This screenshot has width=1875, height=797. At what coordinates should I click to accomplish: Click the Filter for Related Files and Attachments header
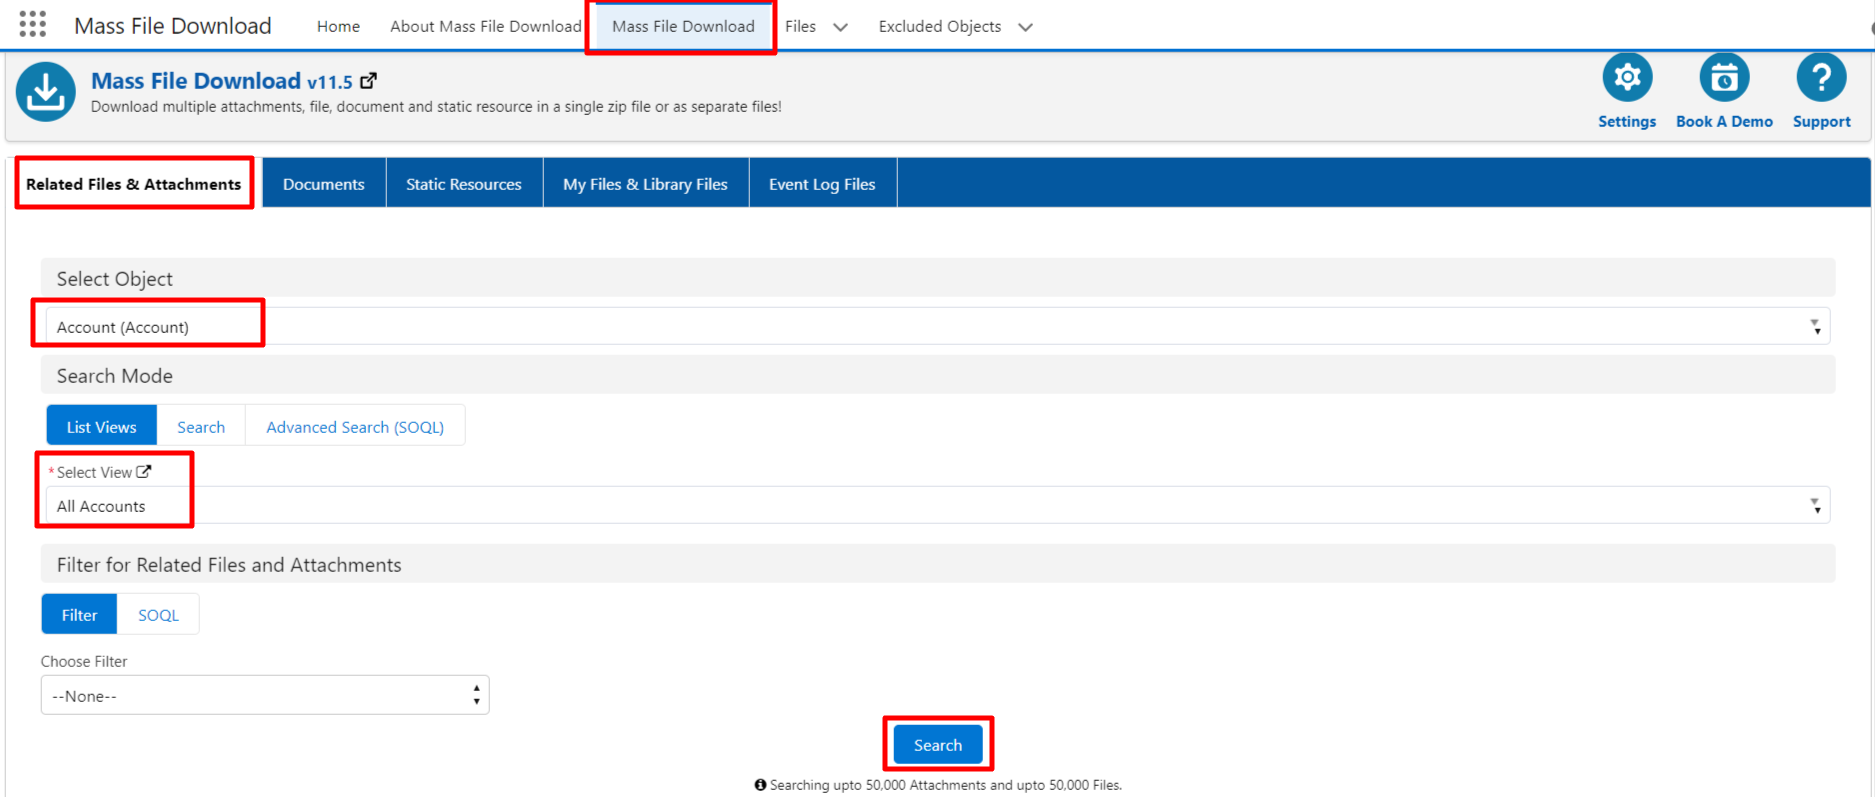tap(938, 564)
